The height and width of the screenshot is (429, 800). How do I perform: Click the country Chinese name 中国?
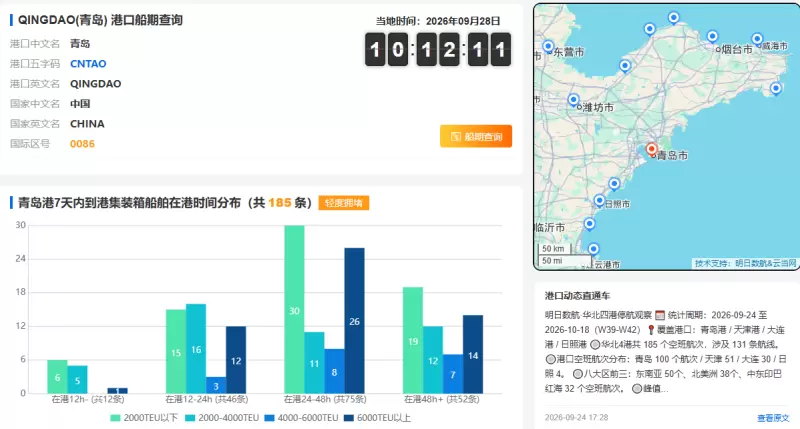80,104
